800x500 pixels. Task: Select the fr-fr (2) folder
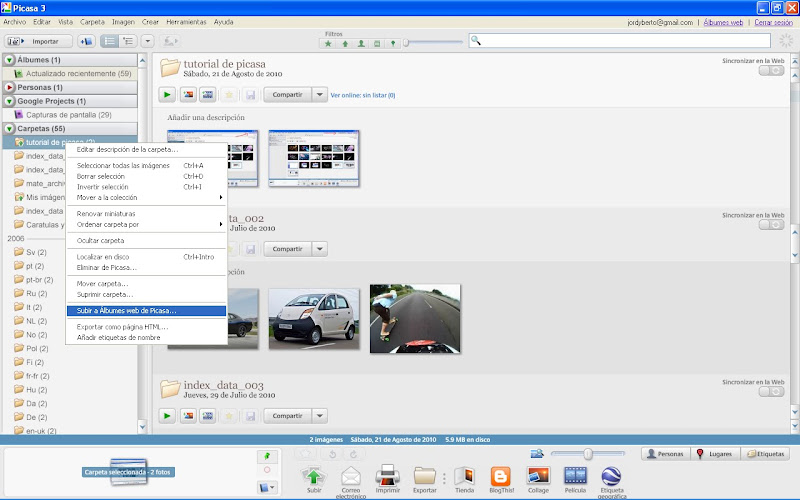(32, 376)
